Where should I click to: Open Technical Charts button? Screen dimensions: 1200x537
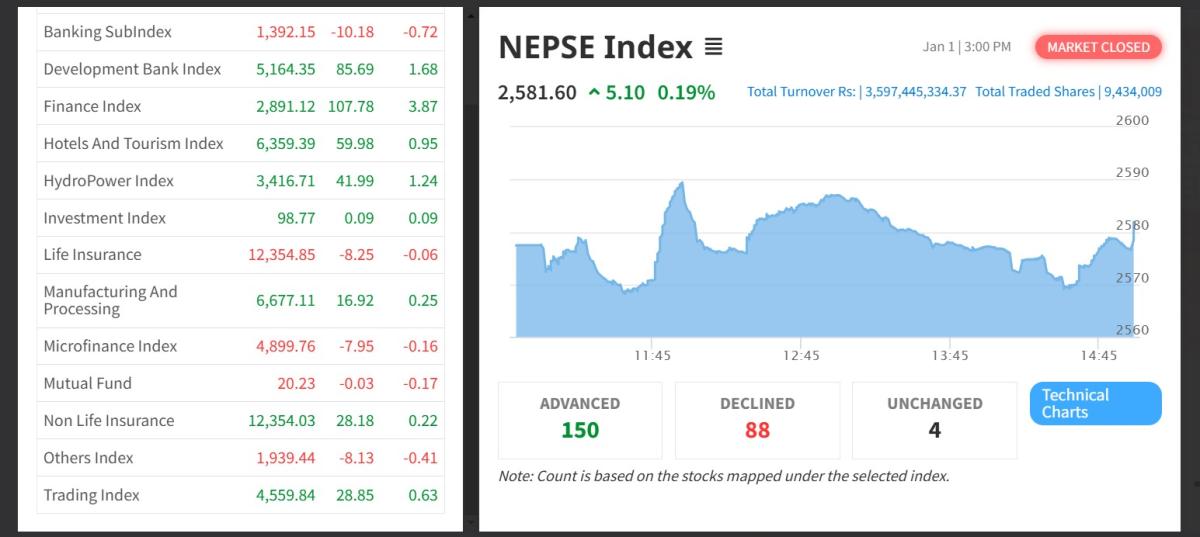point(1095,403)
